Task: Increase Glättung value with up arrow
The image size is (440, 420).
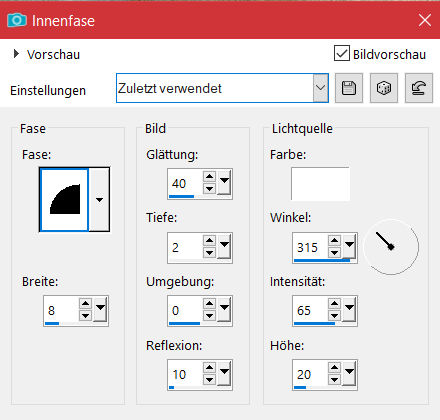Action: 209,176
